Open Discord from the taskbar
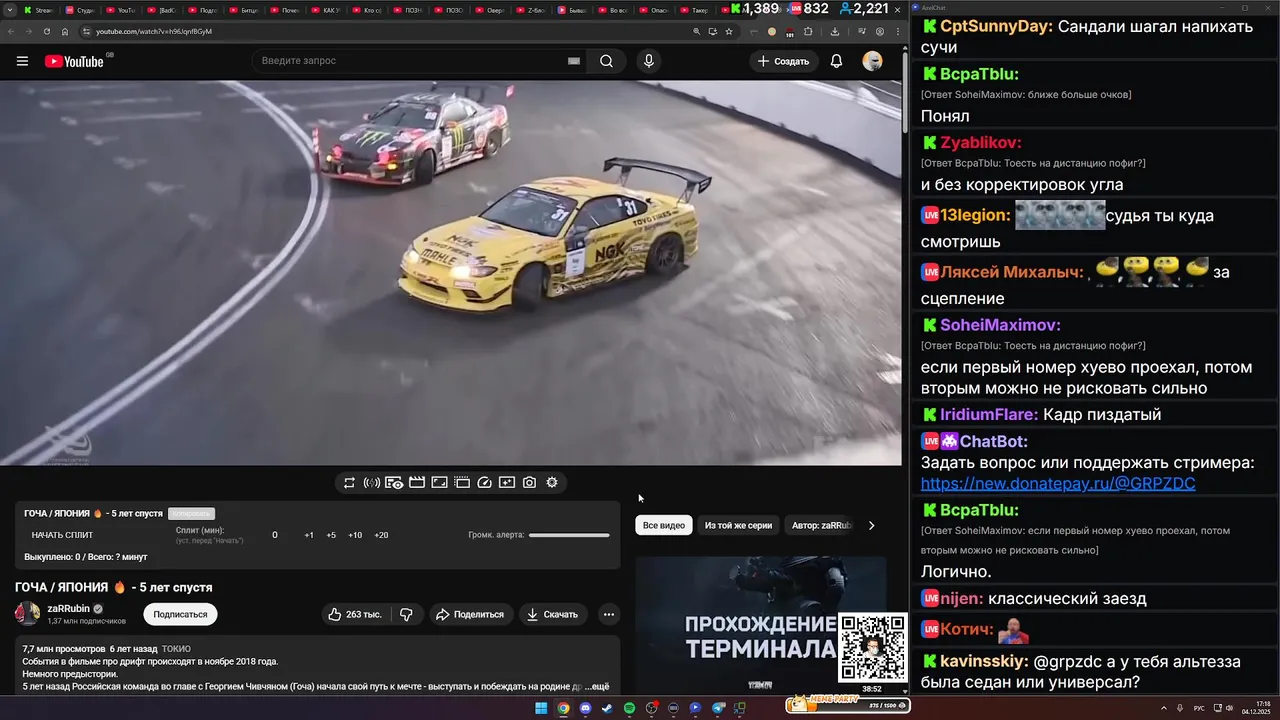The width and height of the screenshot is (1280, 720). [585, 708]
